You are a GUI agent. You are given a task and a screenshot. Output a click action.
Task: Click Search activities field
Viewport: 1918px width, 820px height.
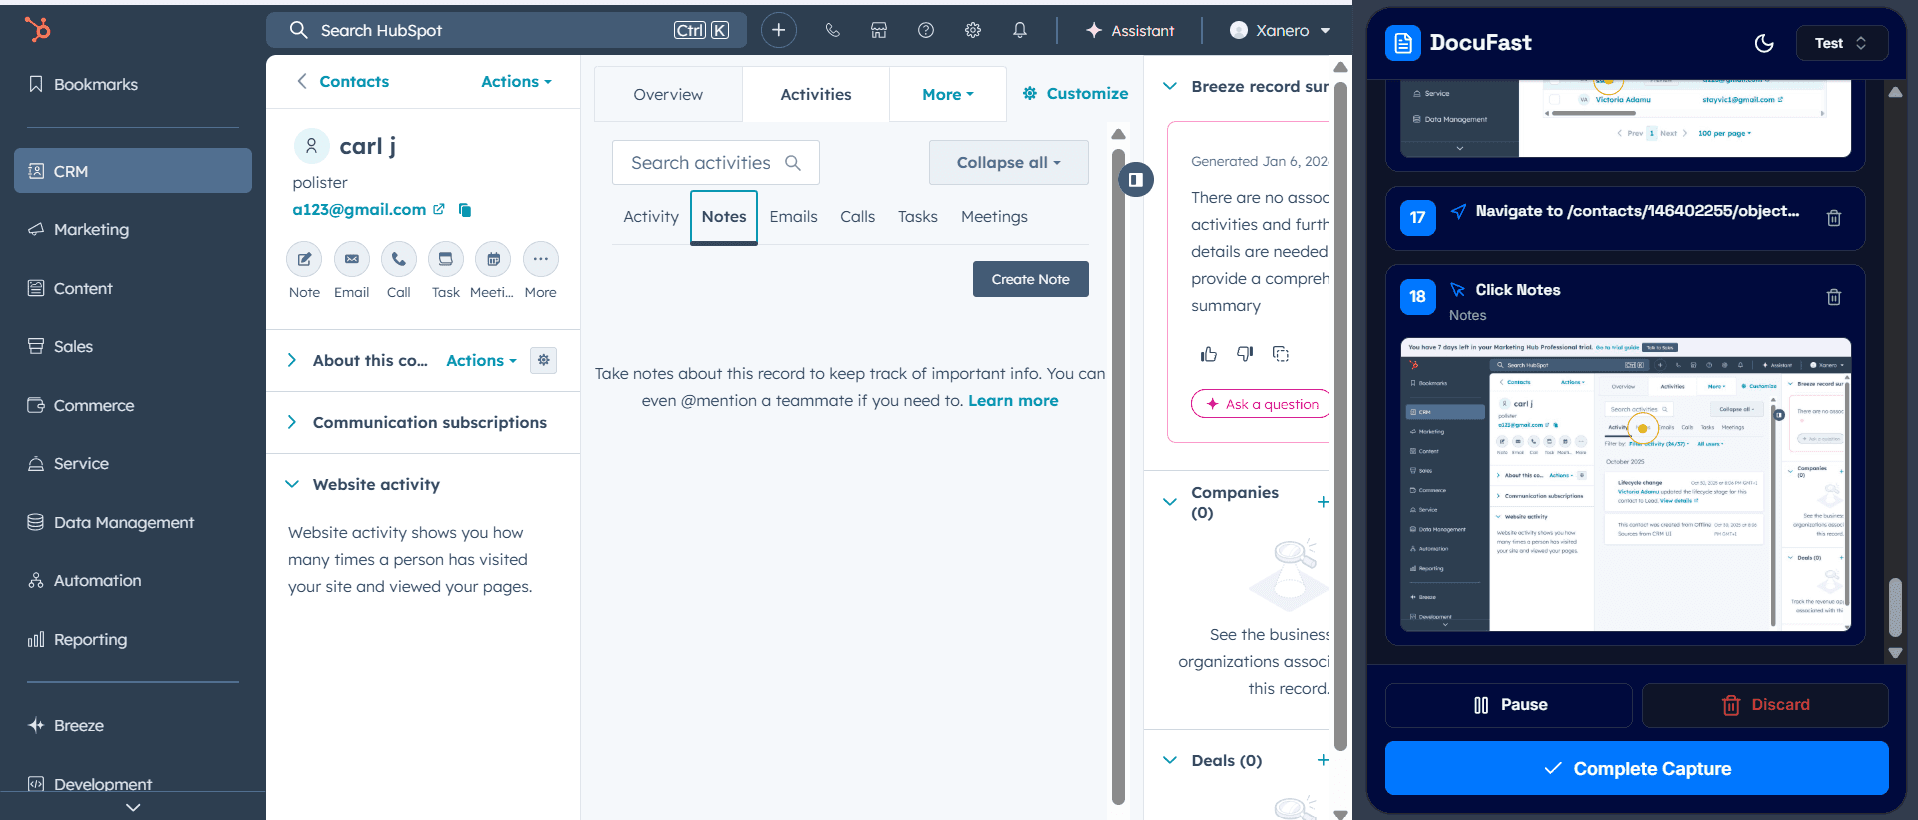pyautogui.click(x=715, y=162)
